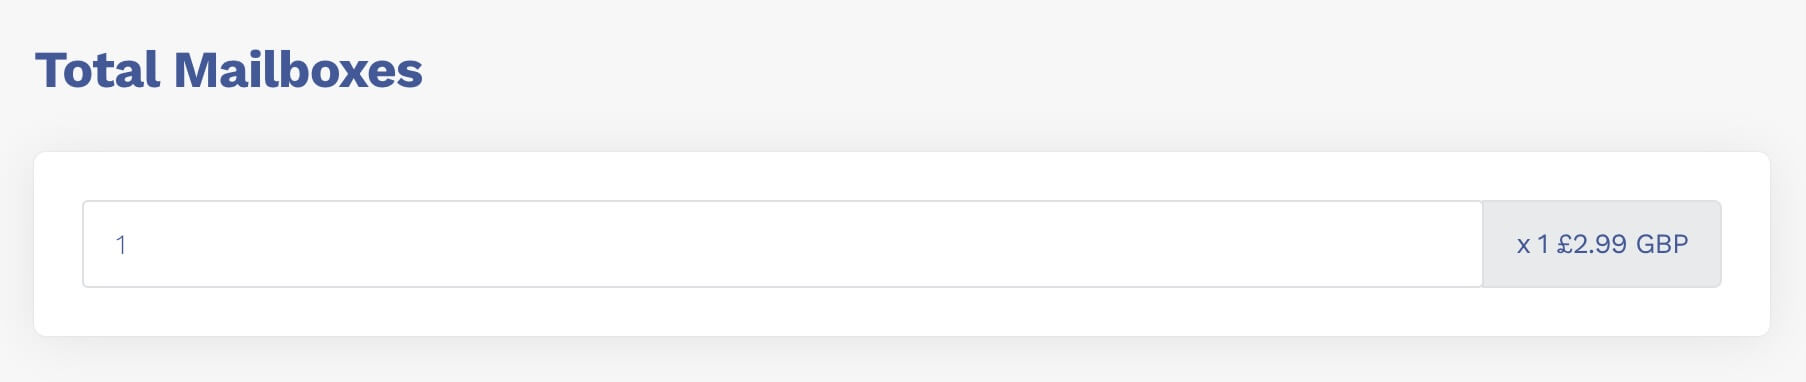Focus the mailbox count box showing 1
Image resolution: width=1806 pixels, height=382 pixels.
point(782,244)
